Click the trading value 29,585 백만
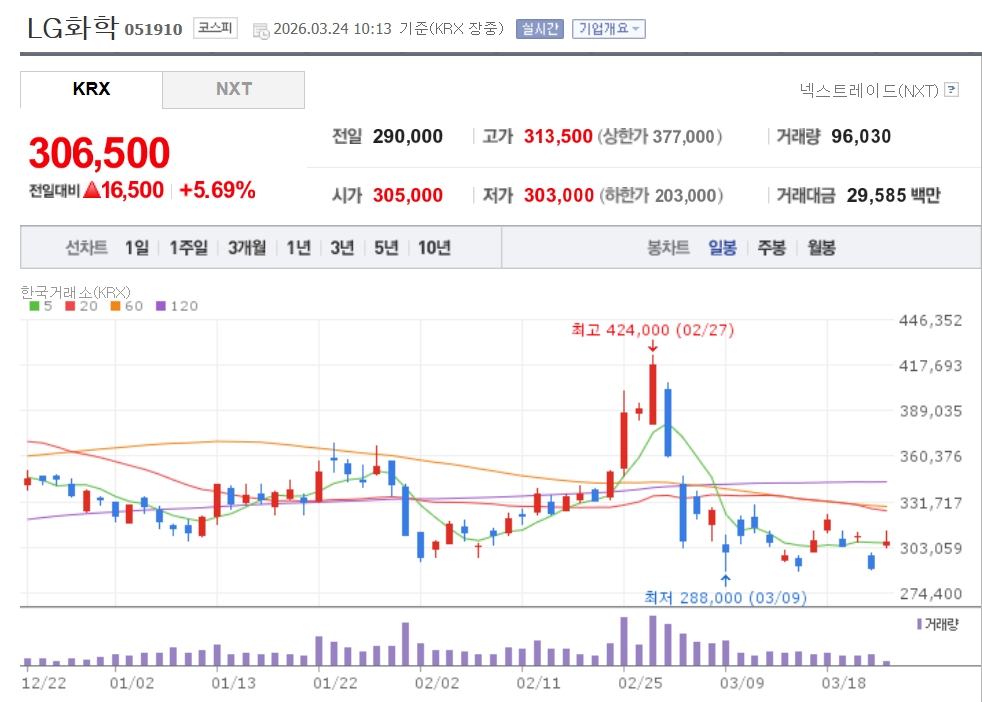This screenshot has width=982, height=702. coord(894,195)
